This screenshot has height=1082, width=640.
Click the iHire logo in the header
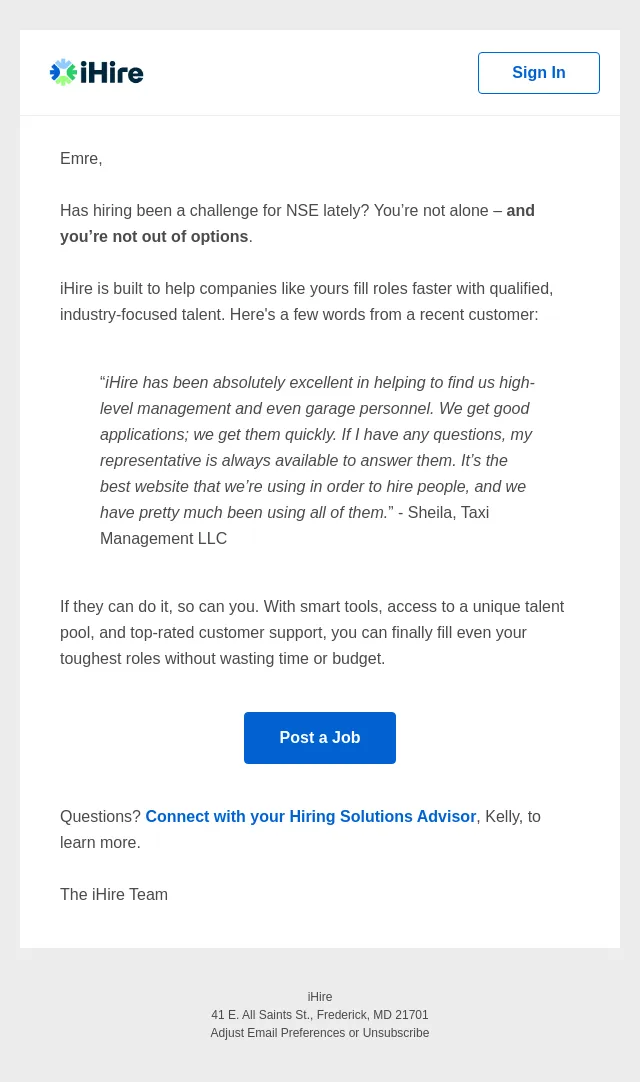97,72
